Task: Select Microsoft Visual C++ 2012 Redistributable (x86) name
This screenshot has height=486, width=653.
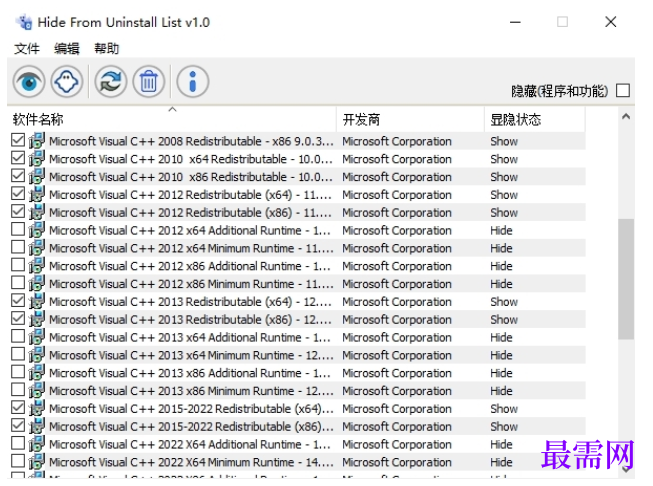Action: pos(191,213)
